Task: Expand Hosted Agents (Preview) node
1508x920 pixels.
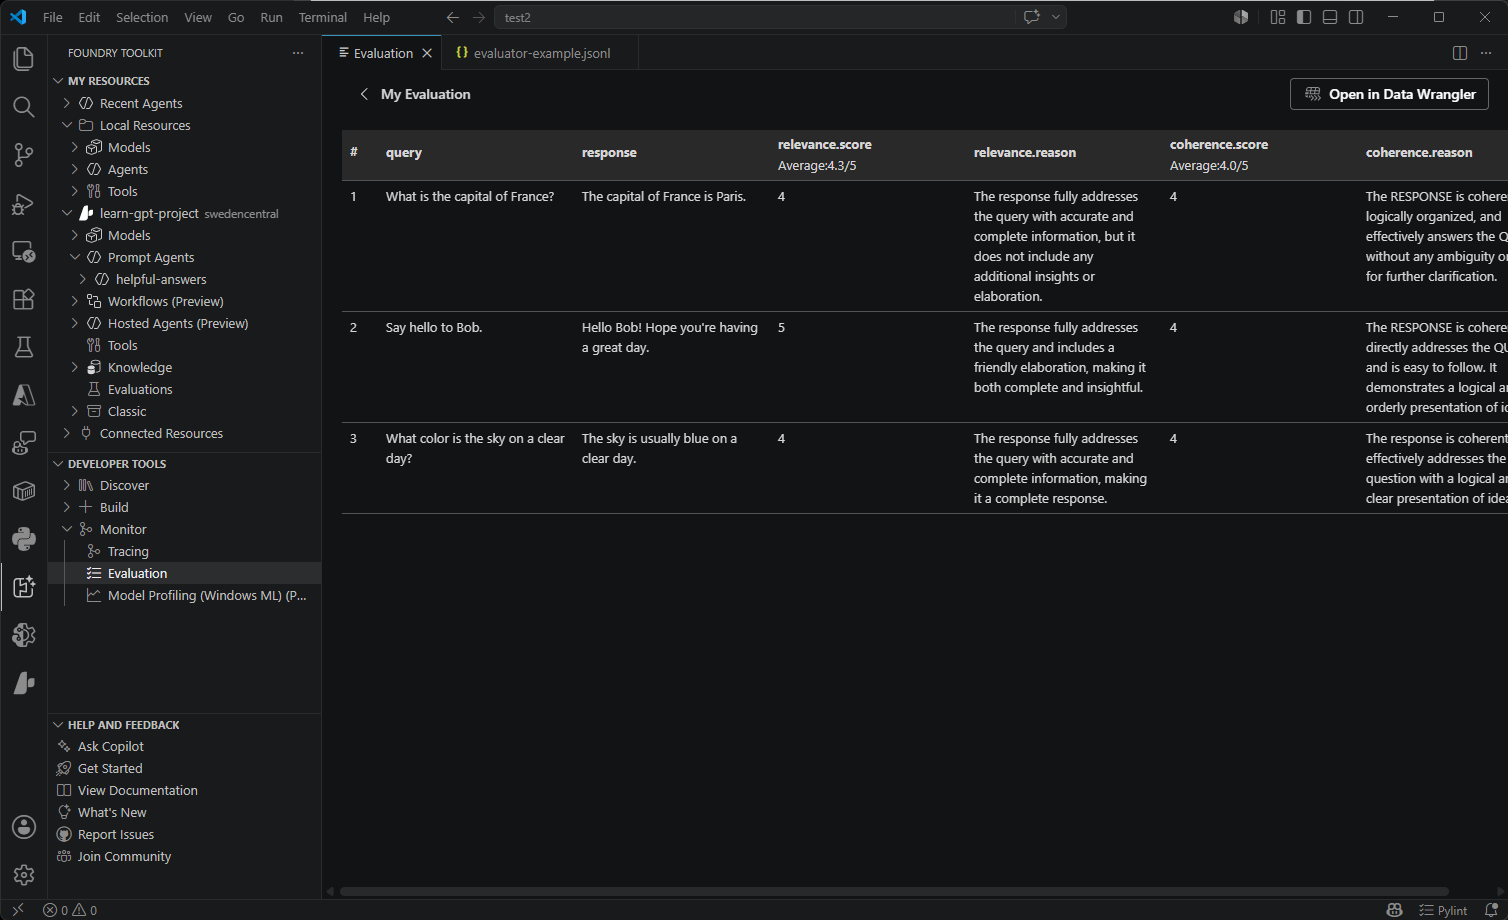Action: 75,323
